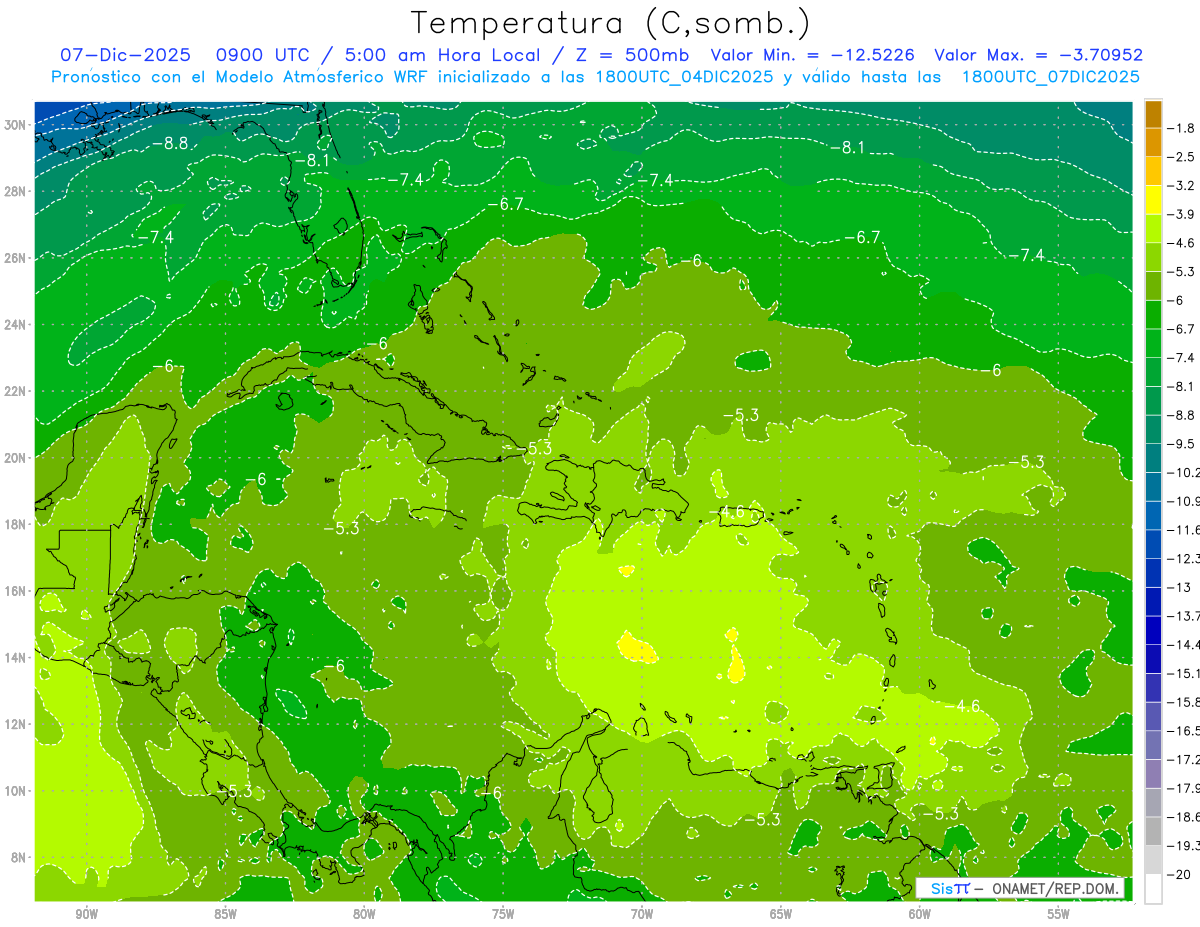Click the 55W longitude axis label
The width and height of the screenshot is (1200, 927).
(1059, 914)
